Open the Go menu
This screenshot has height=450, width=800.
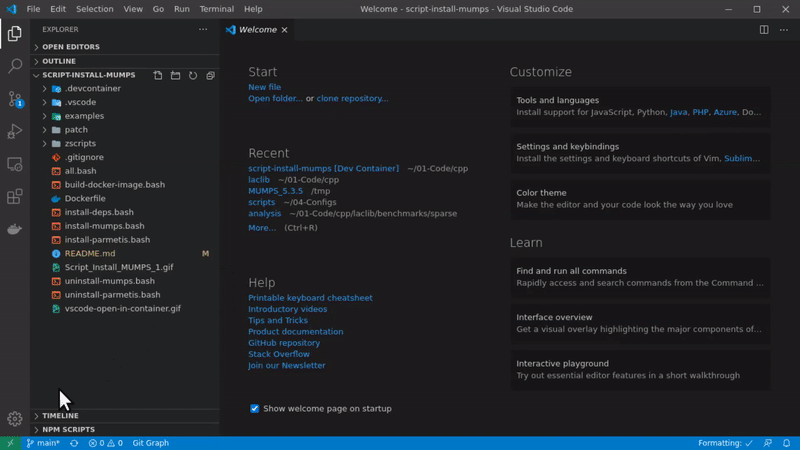[158, 9]
